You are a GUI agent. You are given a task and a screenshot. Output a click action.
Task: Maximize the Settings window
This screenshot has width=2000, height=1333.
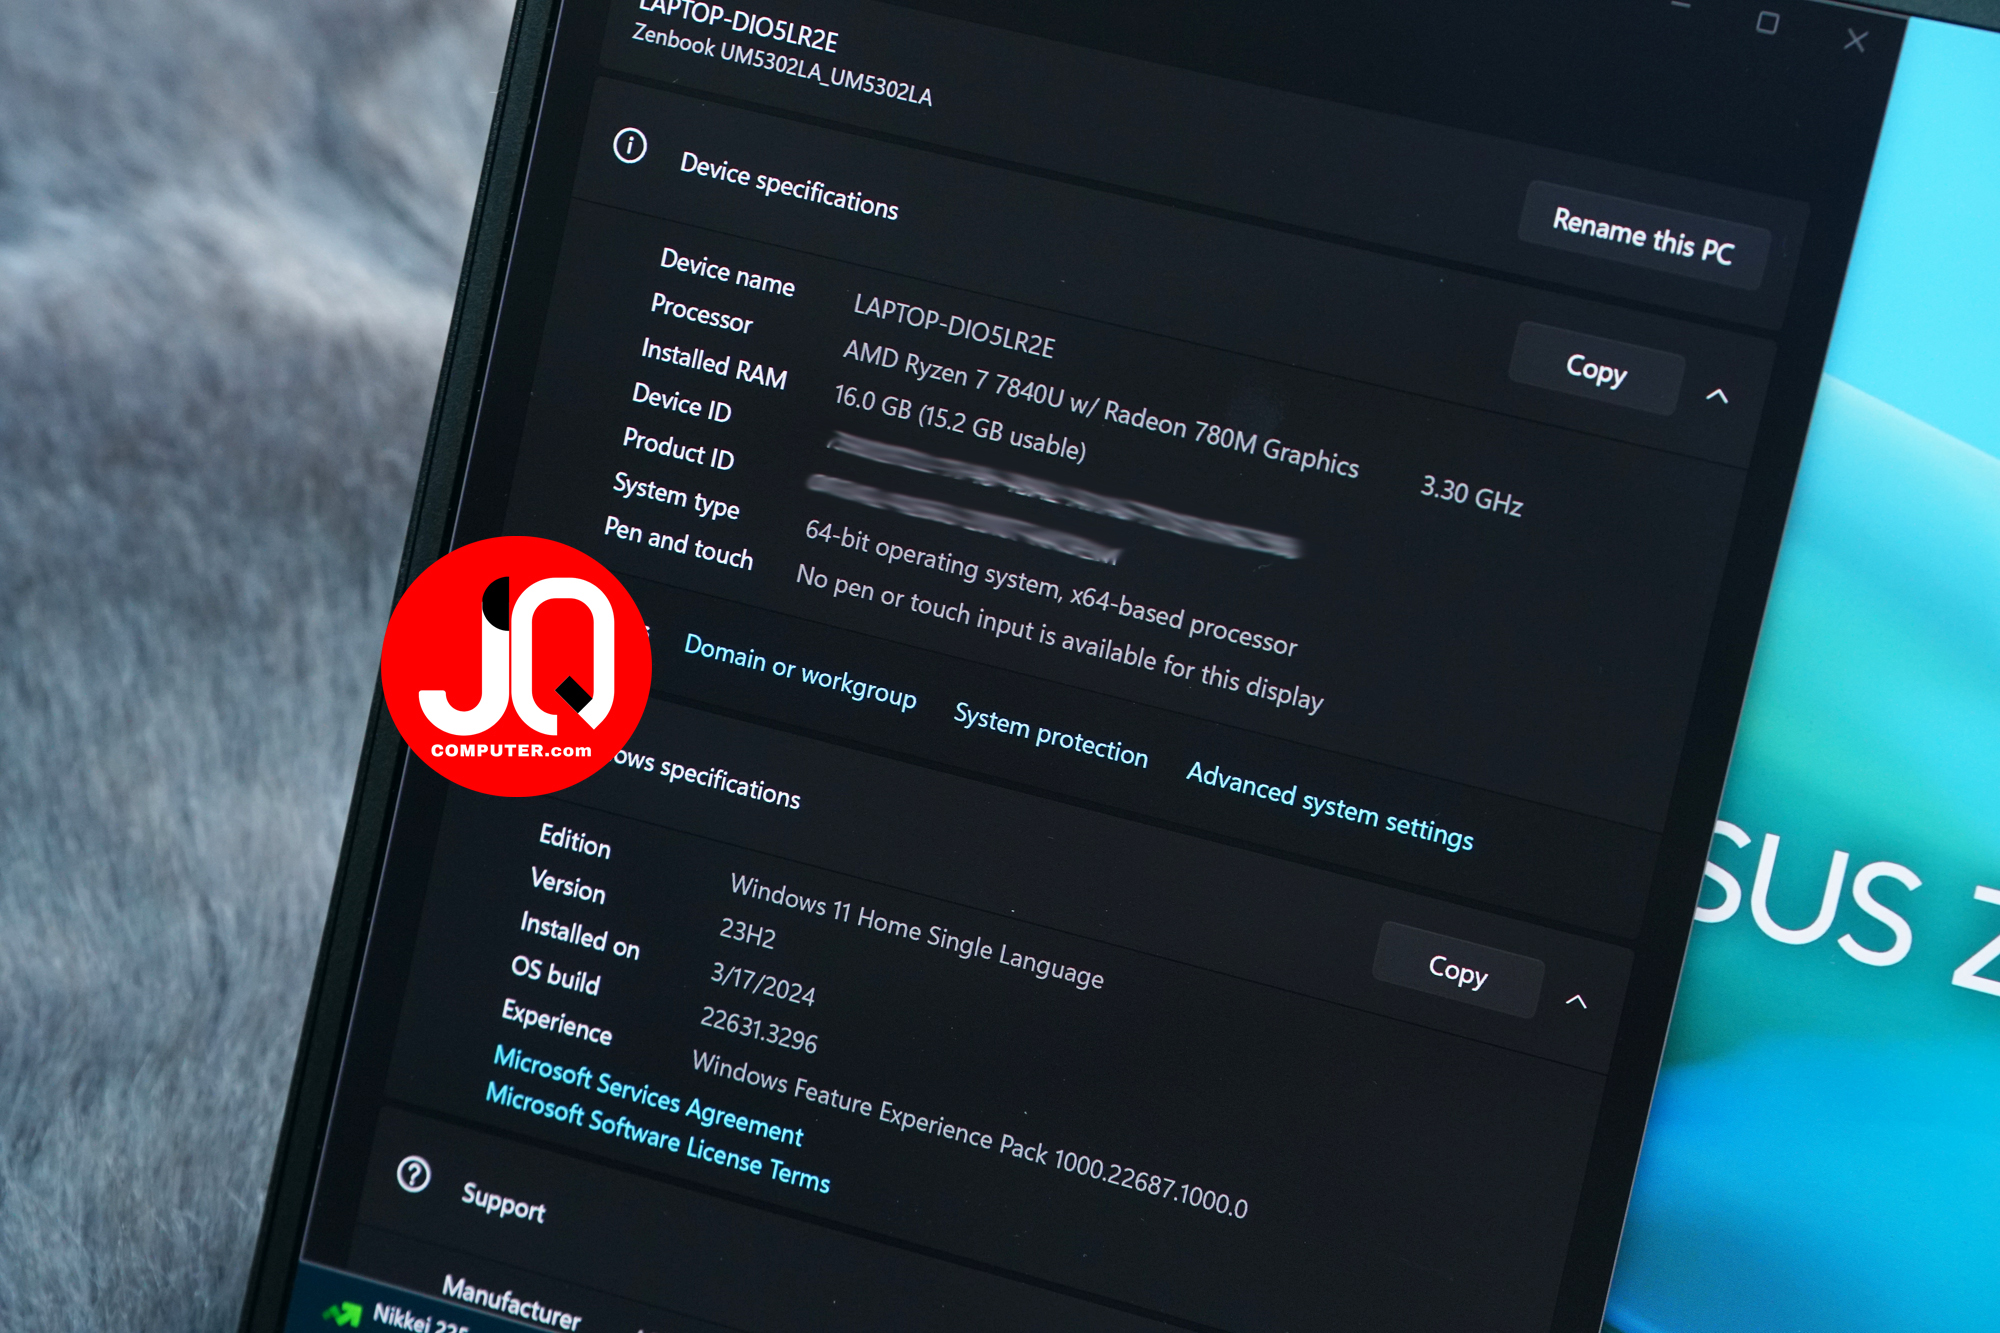pos(1767,22)
